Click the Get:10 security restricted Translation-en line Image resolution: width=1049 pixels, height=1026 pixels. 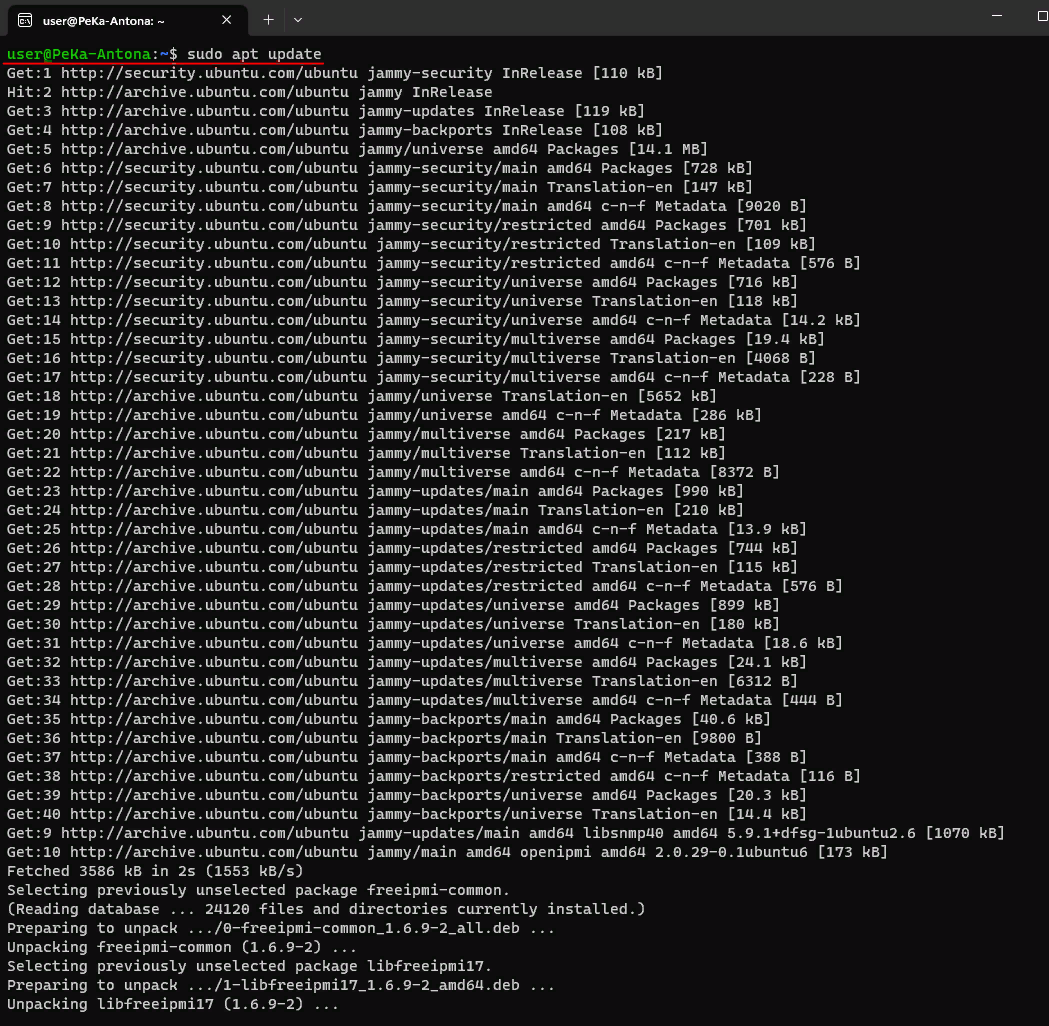[411, 244]
